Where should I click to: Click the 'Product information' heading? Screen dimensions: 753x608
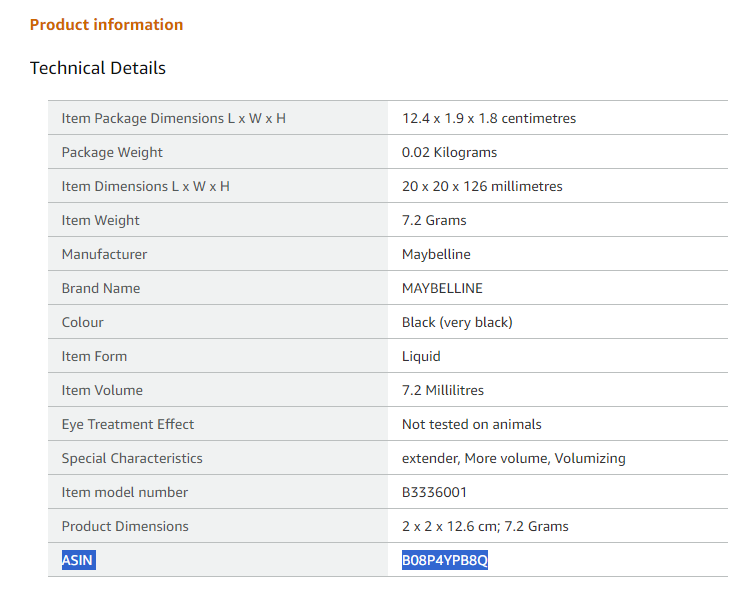tap(106, 24)
